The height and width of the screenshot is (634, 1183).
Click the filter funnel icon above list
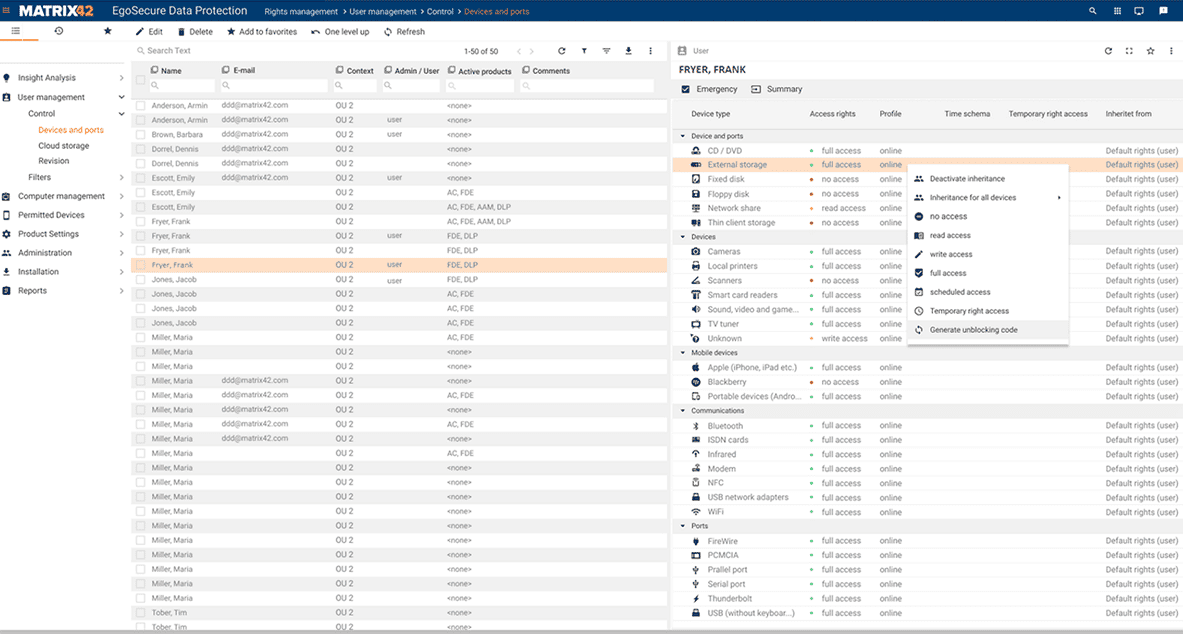pos(584,51)
